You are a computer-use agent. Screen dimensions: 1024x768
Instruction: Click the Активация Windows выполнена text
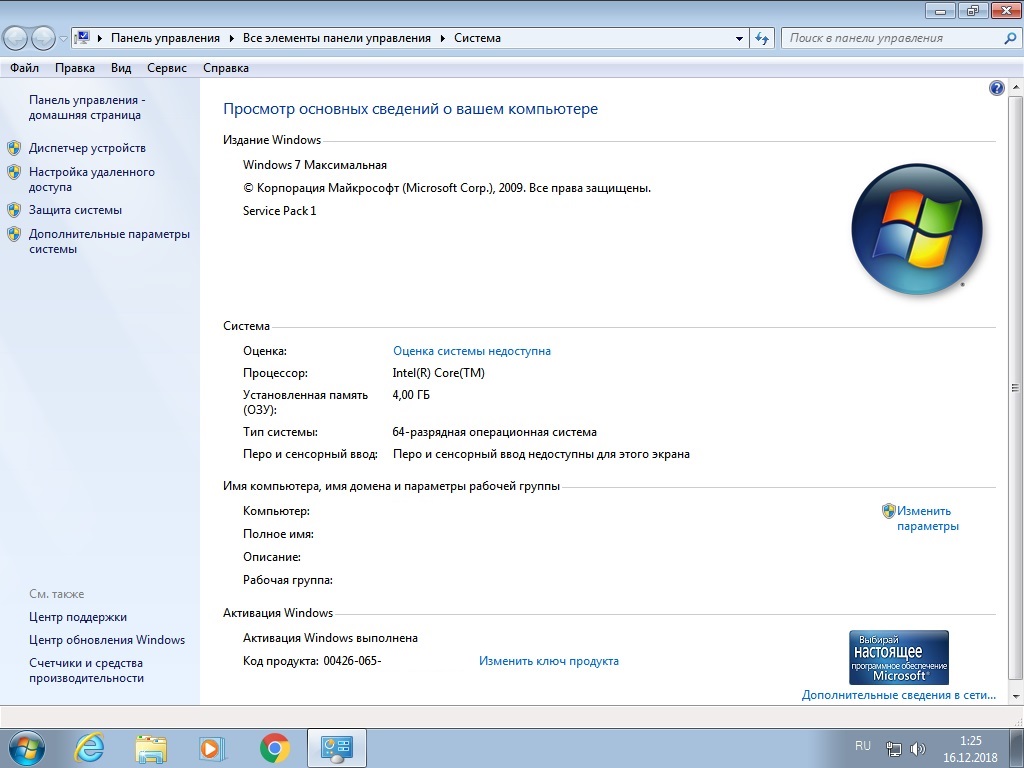330,638
